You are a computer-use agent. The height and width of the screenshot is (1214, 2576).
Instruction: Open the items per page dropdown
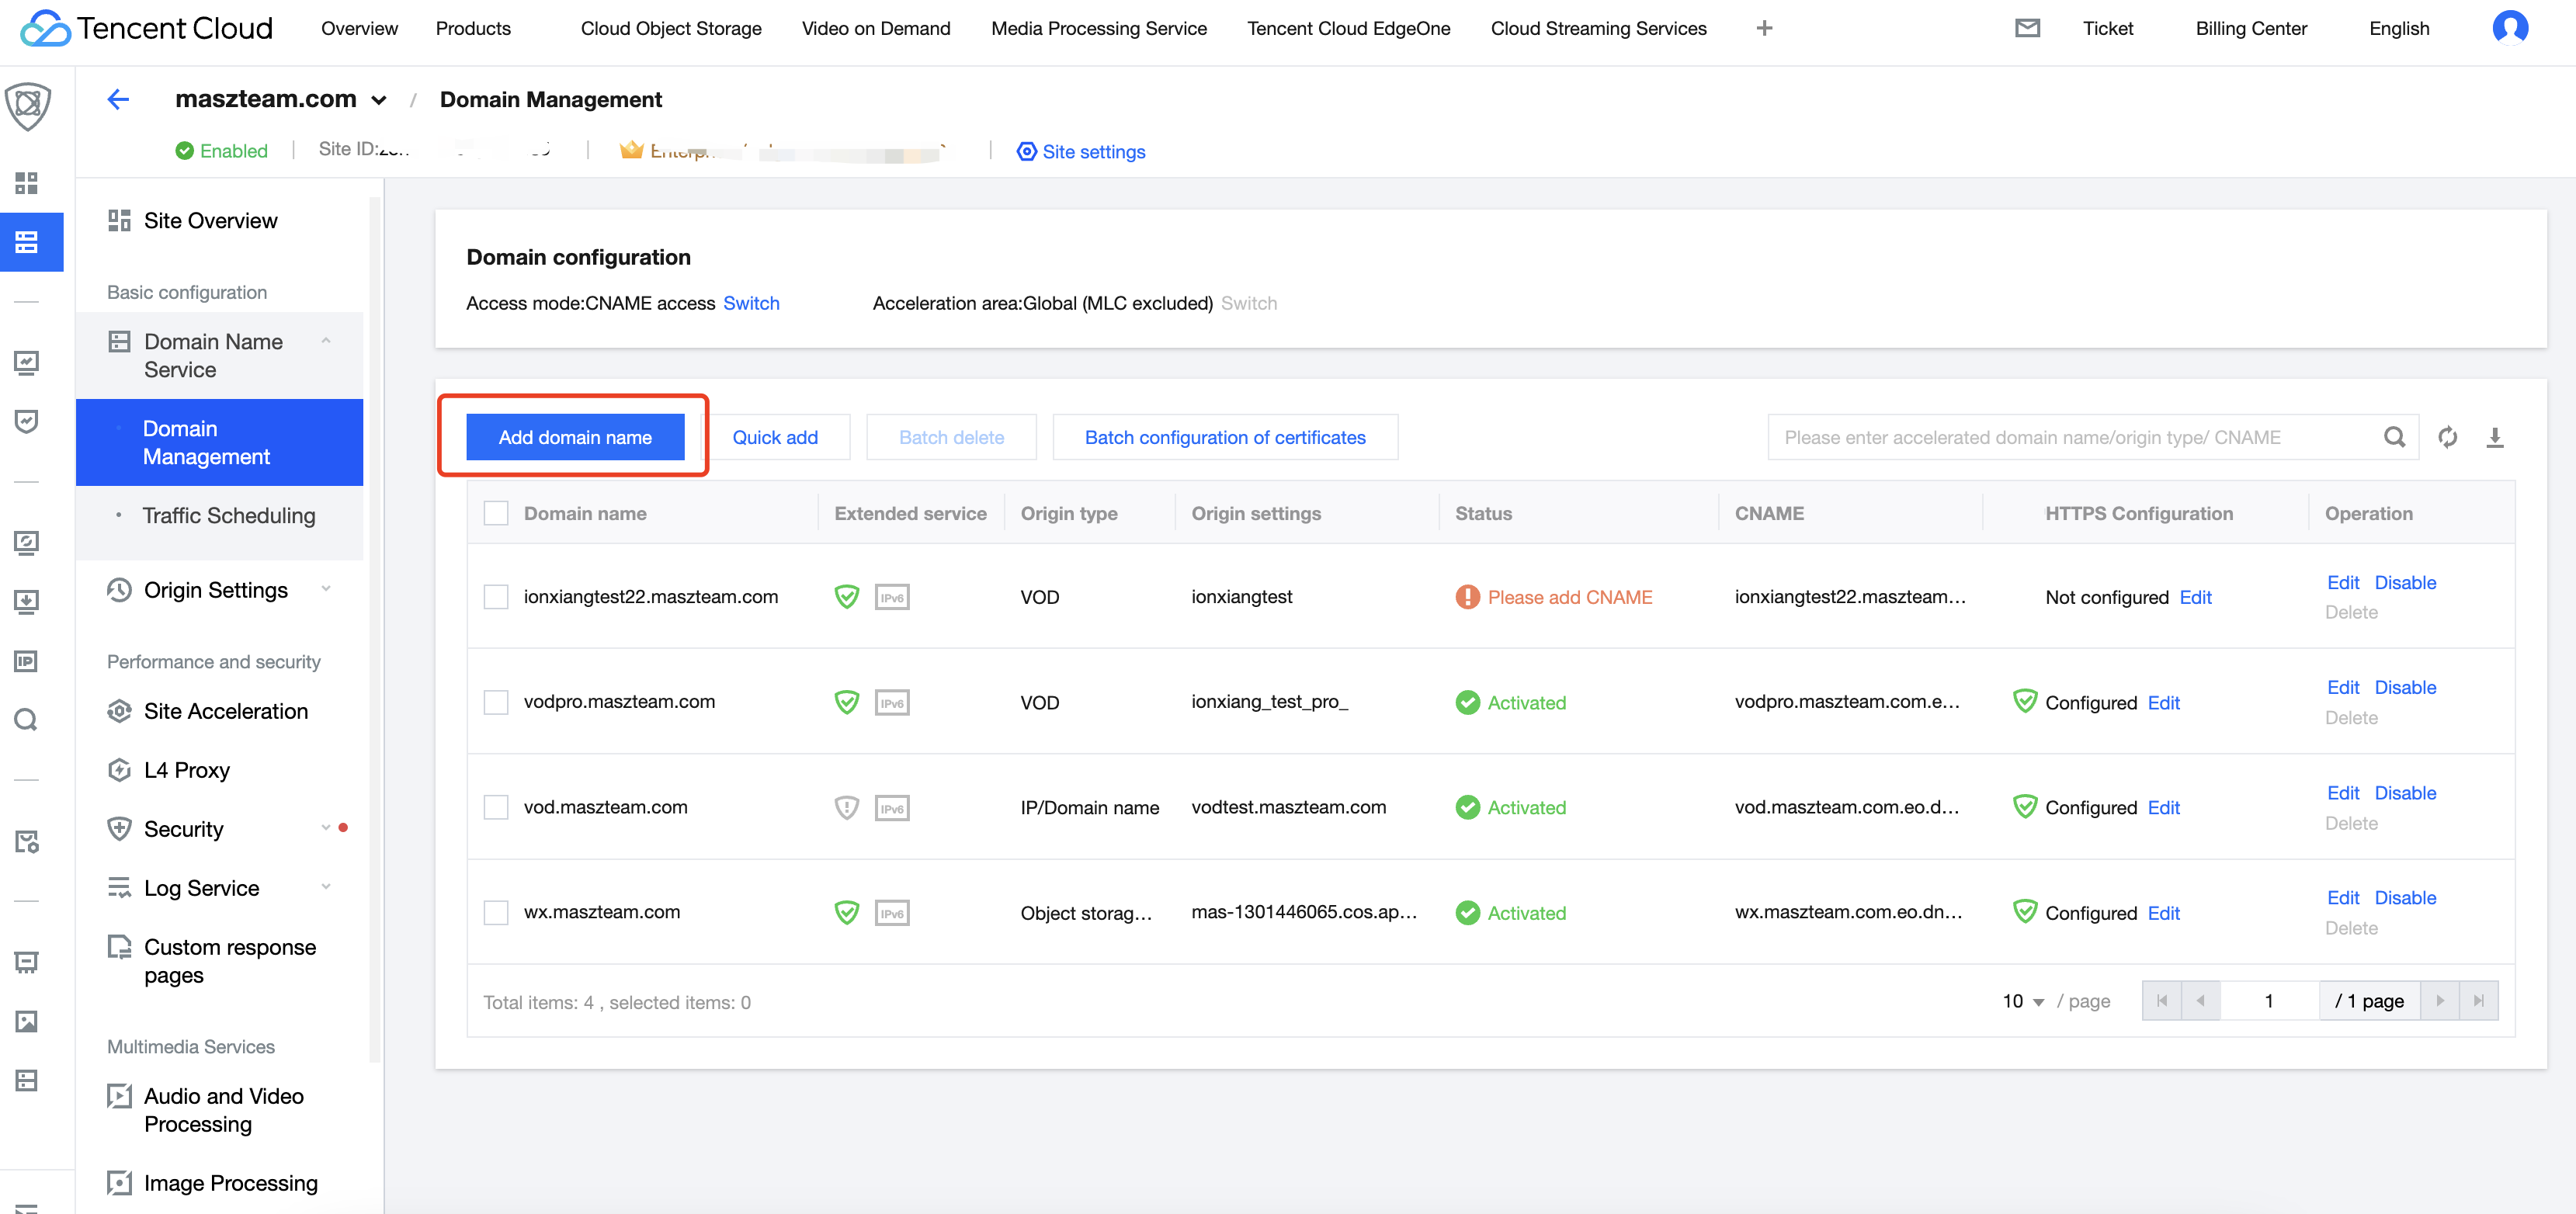(2023, 1001)
